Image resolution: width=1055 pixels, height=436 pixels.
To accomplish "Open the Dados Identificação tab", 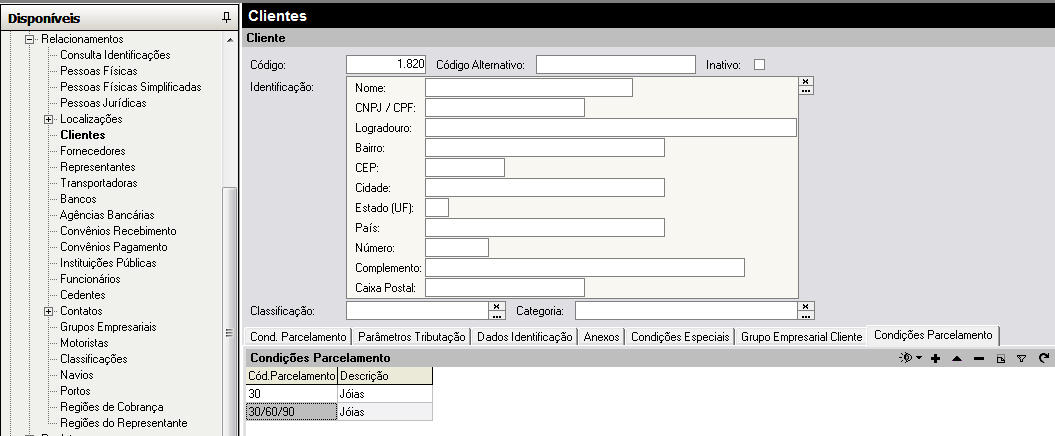I will tap(524, 336).
